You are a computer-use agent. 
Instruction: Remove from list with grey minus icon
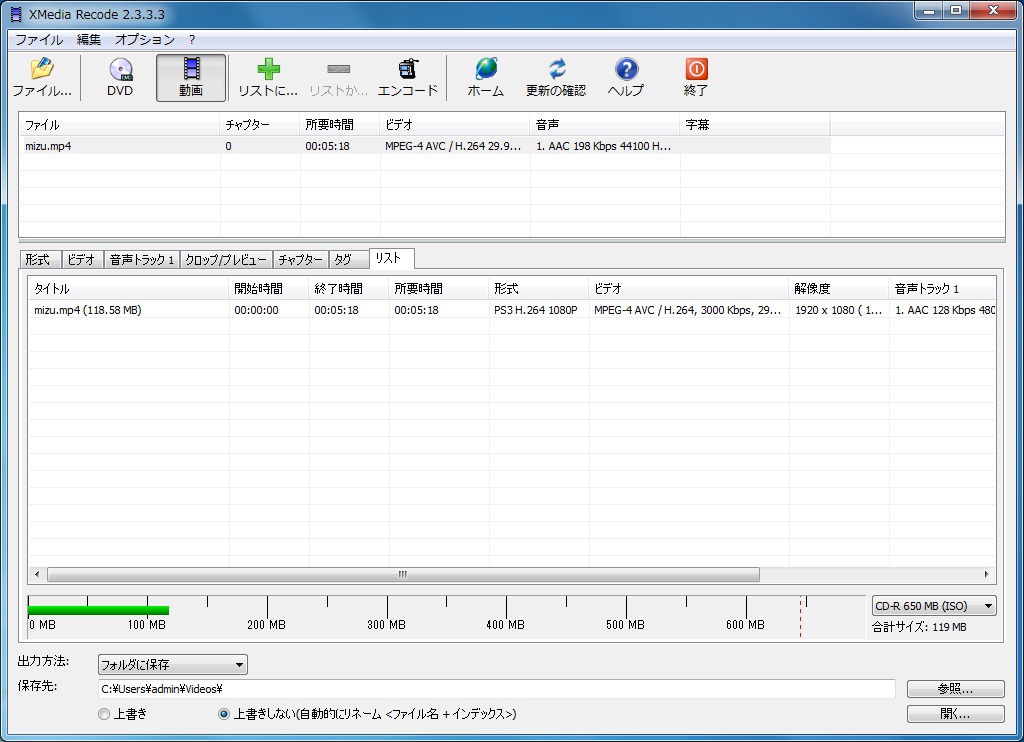click(x=338, y=78)
